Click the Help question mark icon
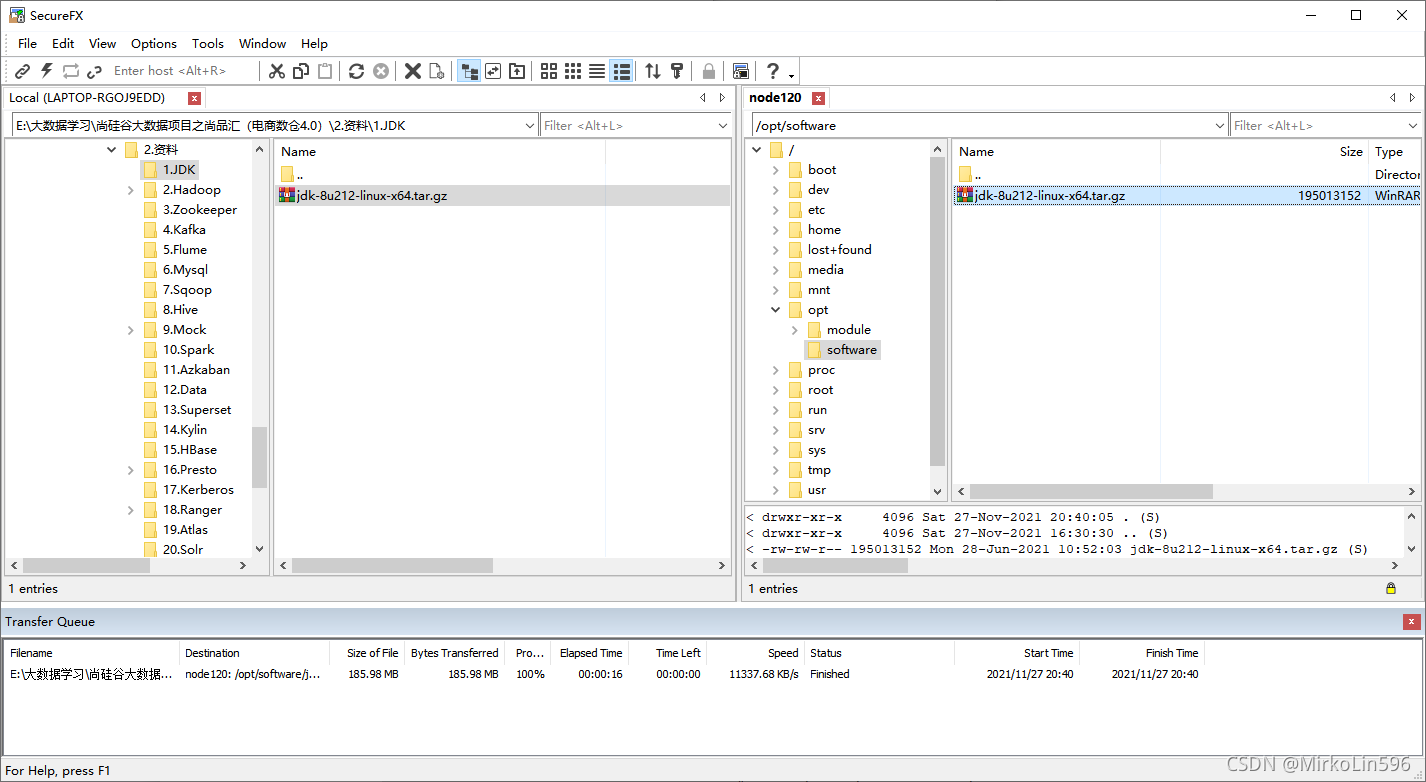 772,71
